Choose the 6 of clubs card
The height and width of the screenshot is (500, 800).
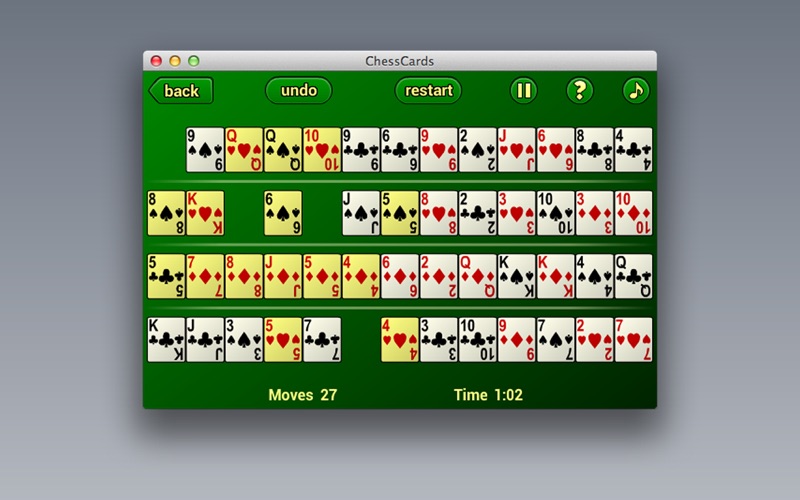(x=399, y=149)
